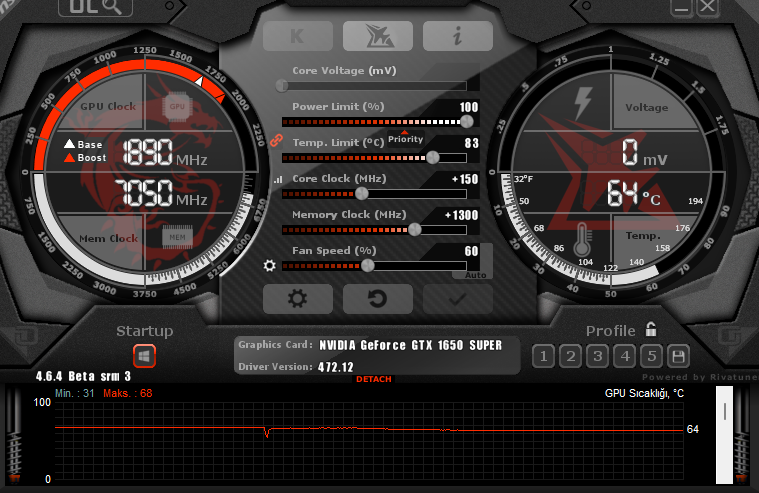Click the 1890 MHz GPU clock readout

(x=165, y=152)
